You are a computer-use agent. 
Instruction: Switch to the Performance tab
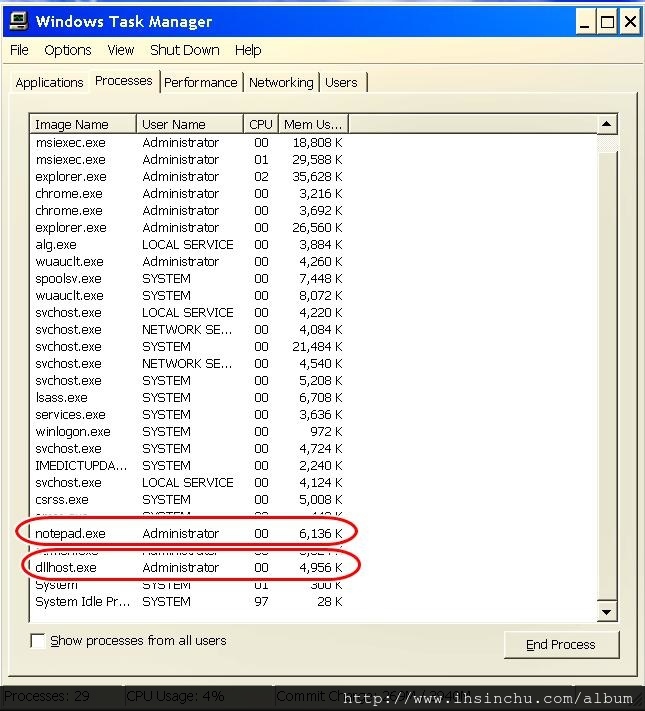(x=200, y=83)
